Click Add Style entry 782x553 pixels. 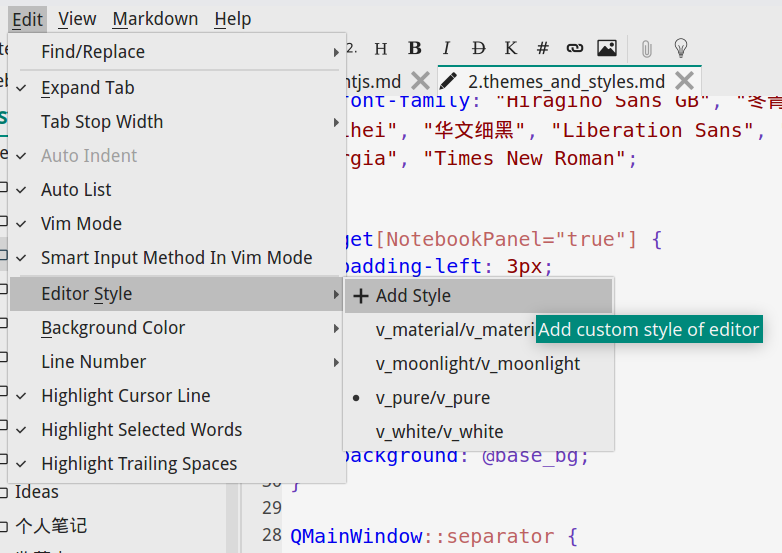(x=479, y=296)
